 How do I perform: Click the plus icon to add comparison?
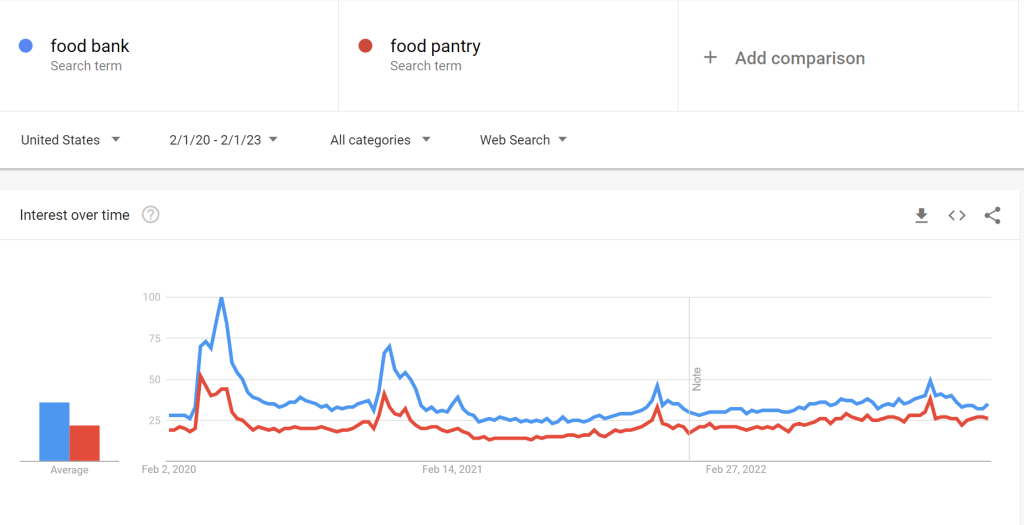pos(710,58)
